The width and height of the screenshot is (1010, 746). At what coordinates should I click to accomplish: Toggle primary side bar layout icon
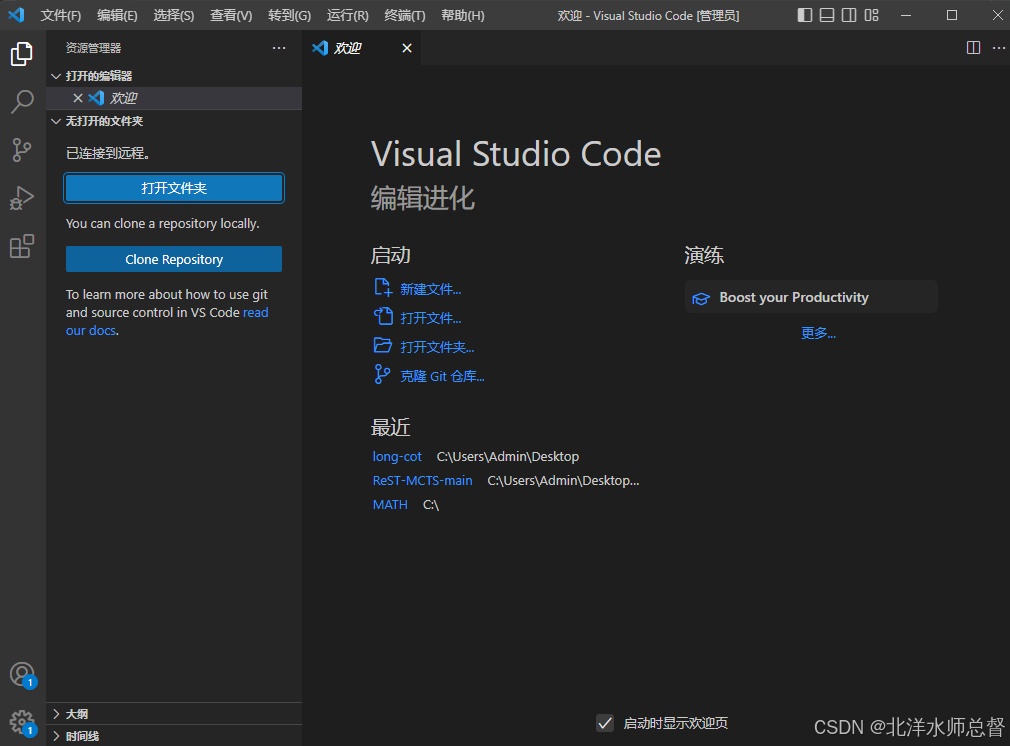[x=805, y=15]
